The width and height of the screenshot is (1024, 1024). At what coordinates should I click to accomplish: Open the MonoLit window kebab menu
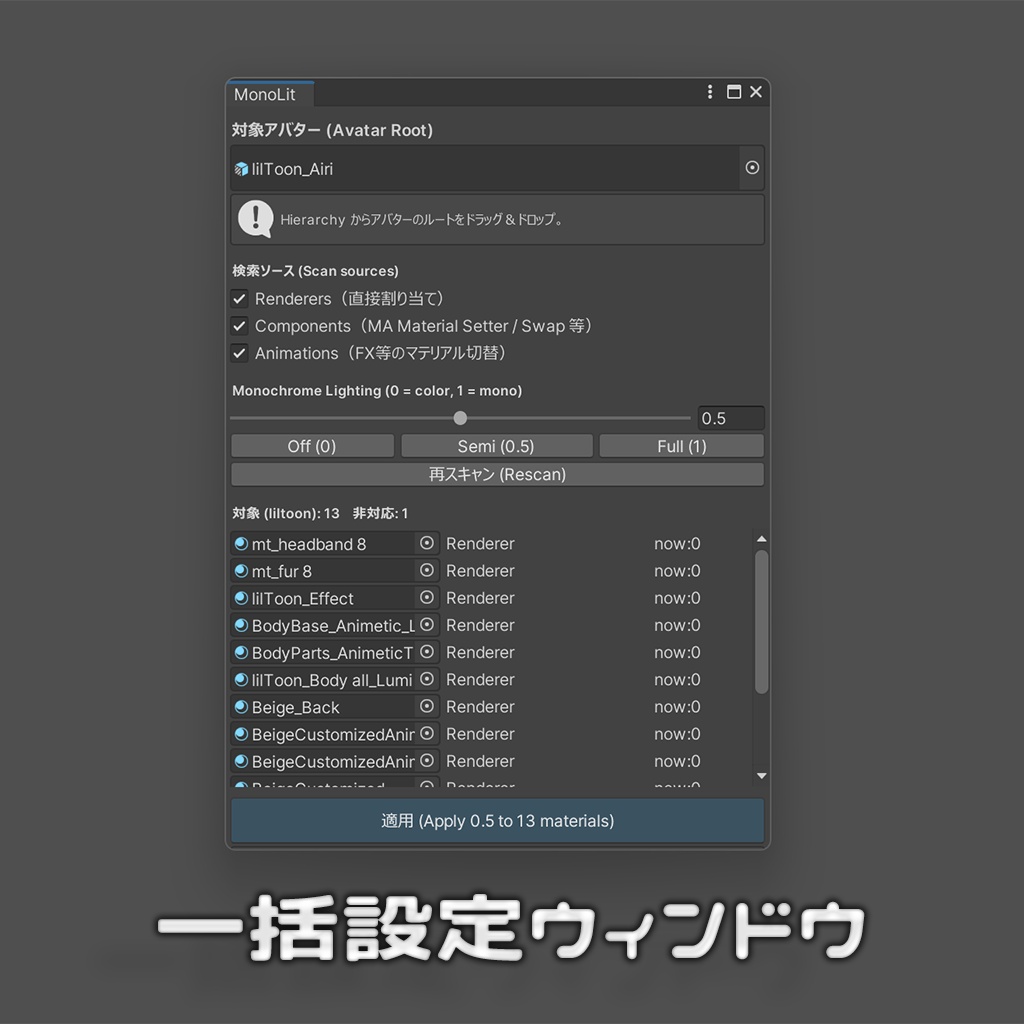pos(710,92)
